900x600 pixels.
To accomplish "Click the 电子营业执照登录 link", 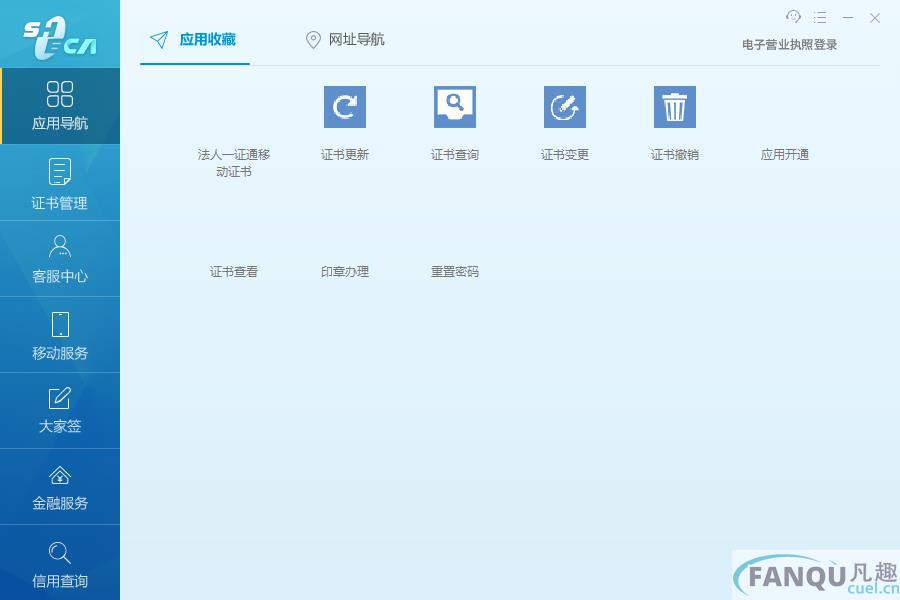I will click(x=789, y=44).
